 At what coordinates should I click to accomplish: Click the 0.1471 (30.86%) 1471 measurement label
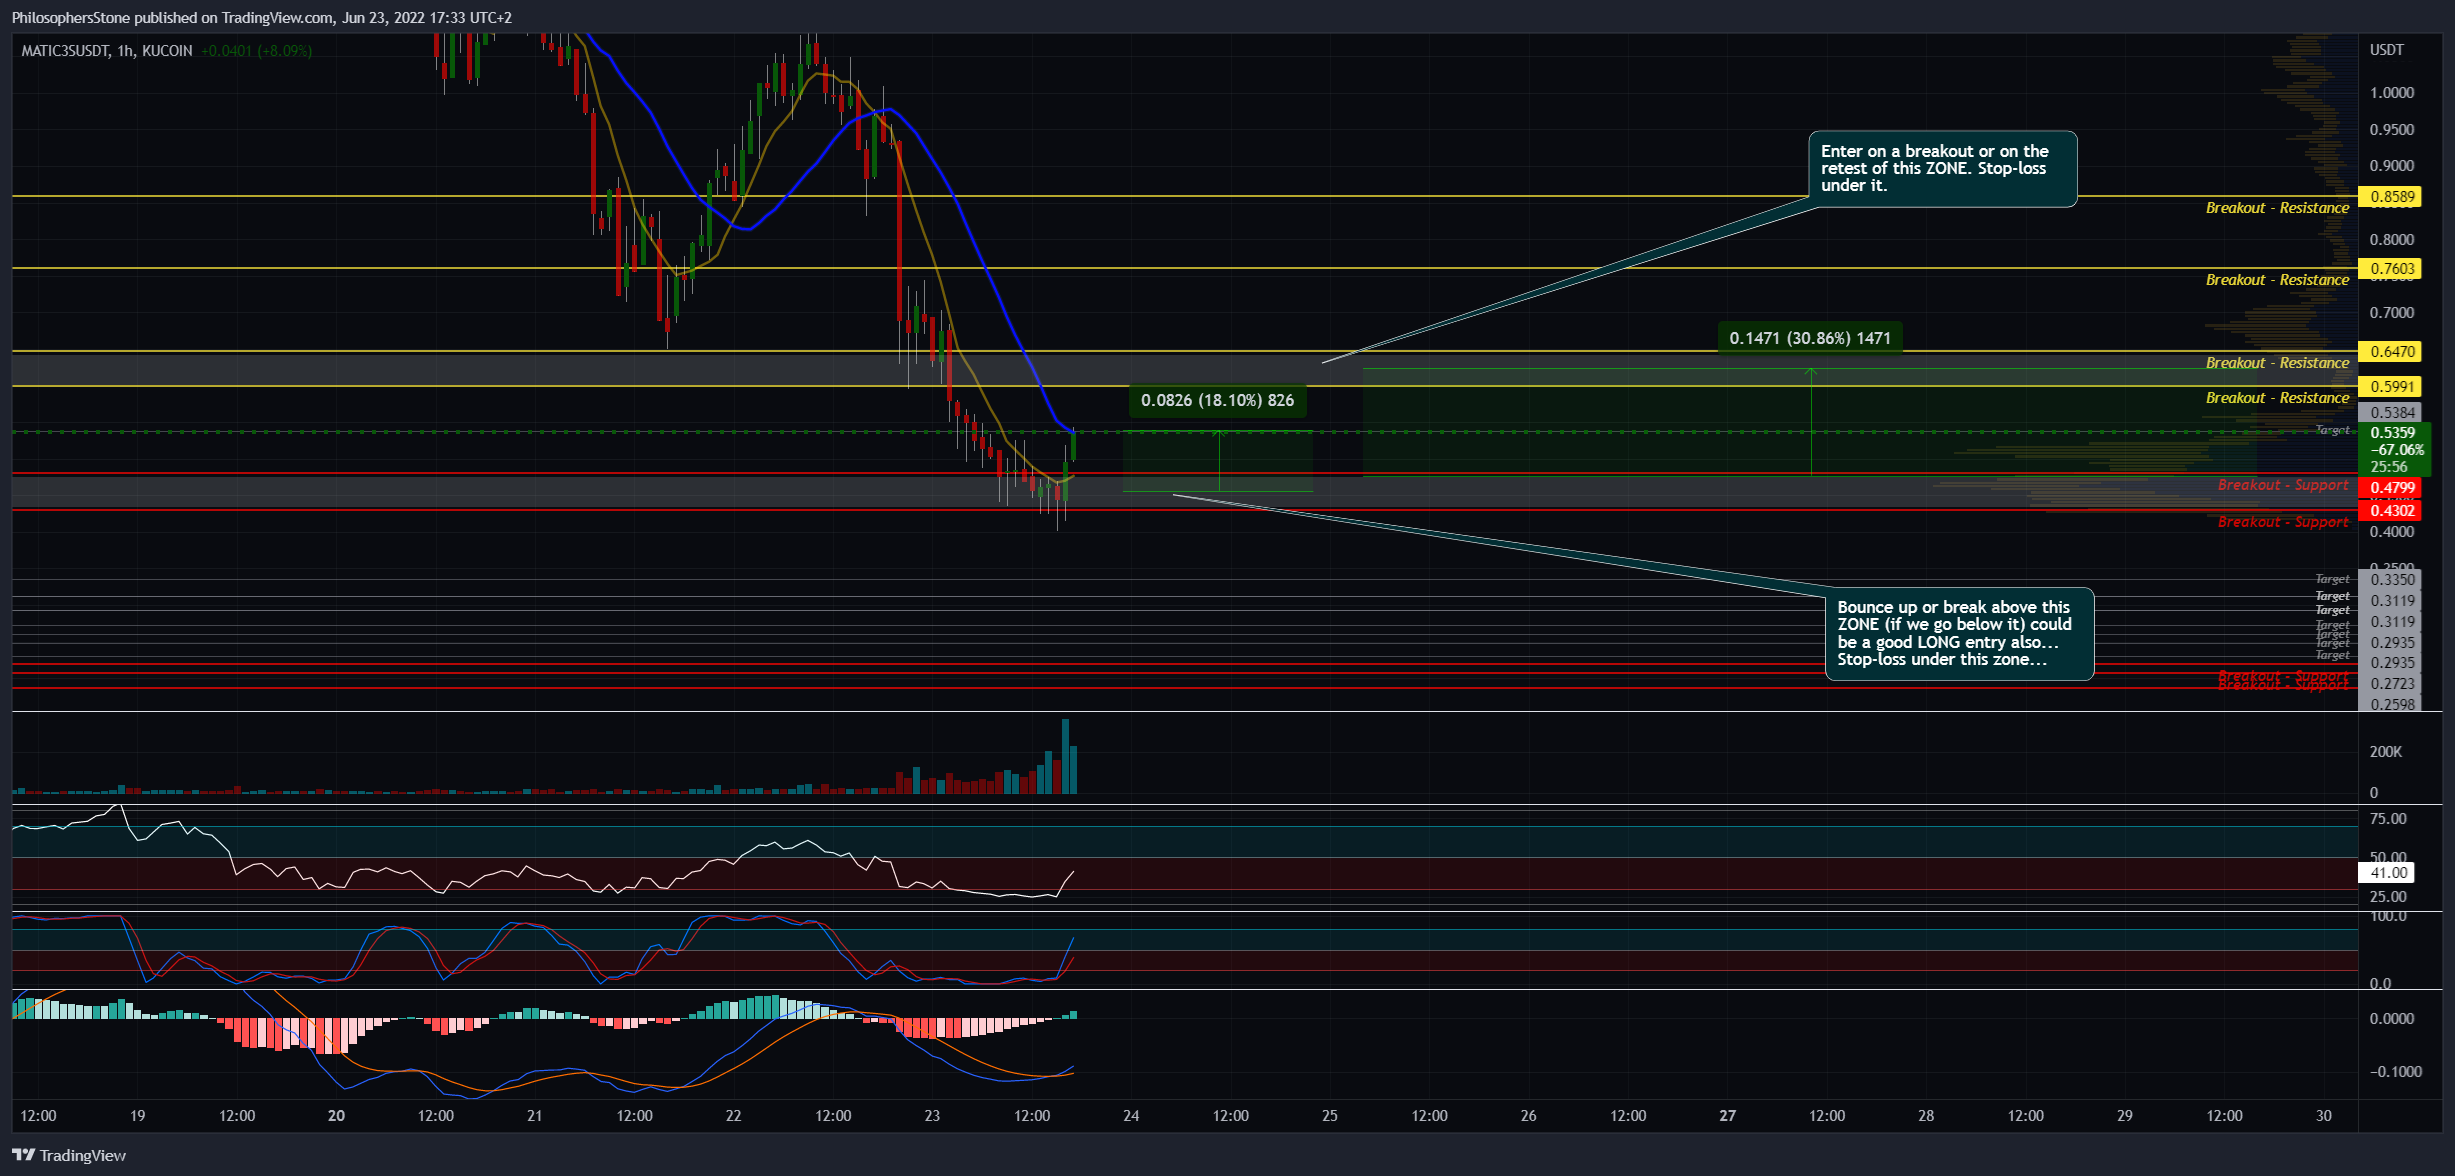(x=1810, y=338)
